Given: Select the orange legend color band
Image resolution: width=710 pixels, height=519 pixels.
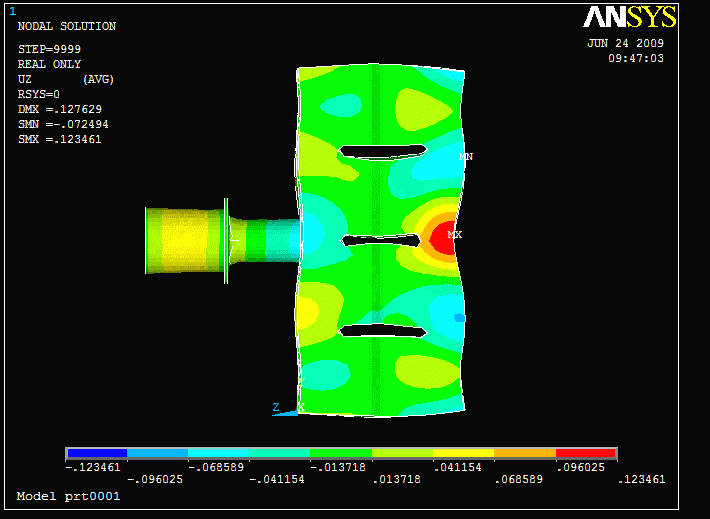Looking at the screenshot, I should [x=525, y=453].
